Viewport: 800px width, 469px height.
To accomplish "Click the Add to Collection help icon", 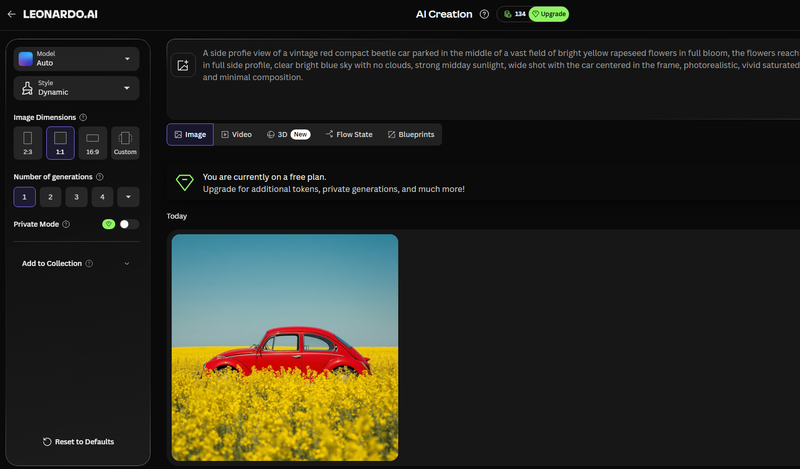I will pyautogui.click(x=89, y=263).
